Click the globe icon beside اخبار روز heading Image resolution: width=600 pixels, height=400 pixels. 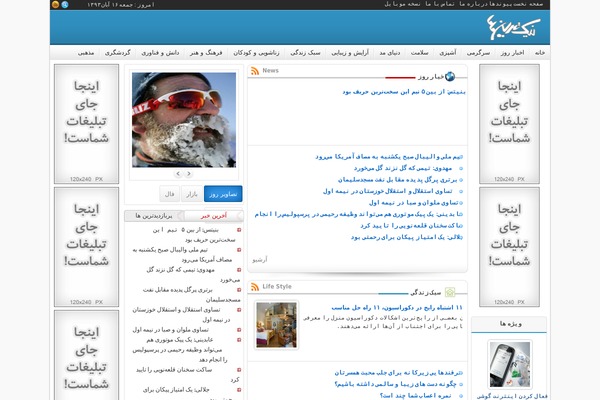point(450,77)
